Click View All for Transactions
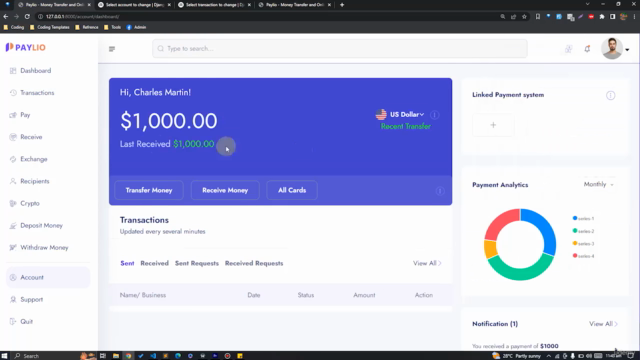The height and width of the screenshot is (360, 640). pyautogui.click(x=427, y=263)
